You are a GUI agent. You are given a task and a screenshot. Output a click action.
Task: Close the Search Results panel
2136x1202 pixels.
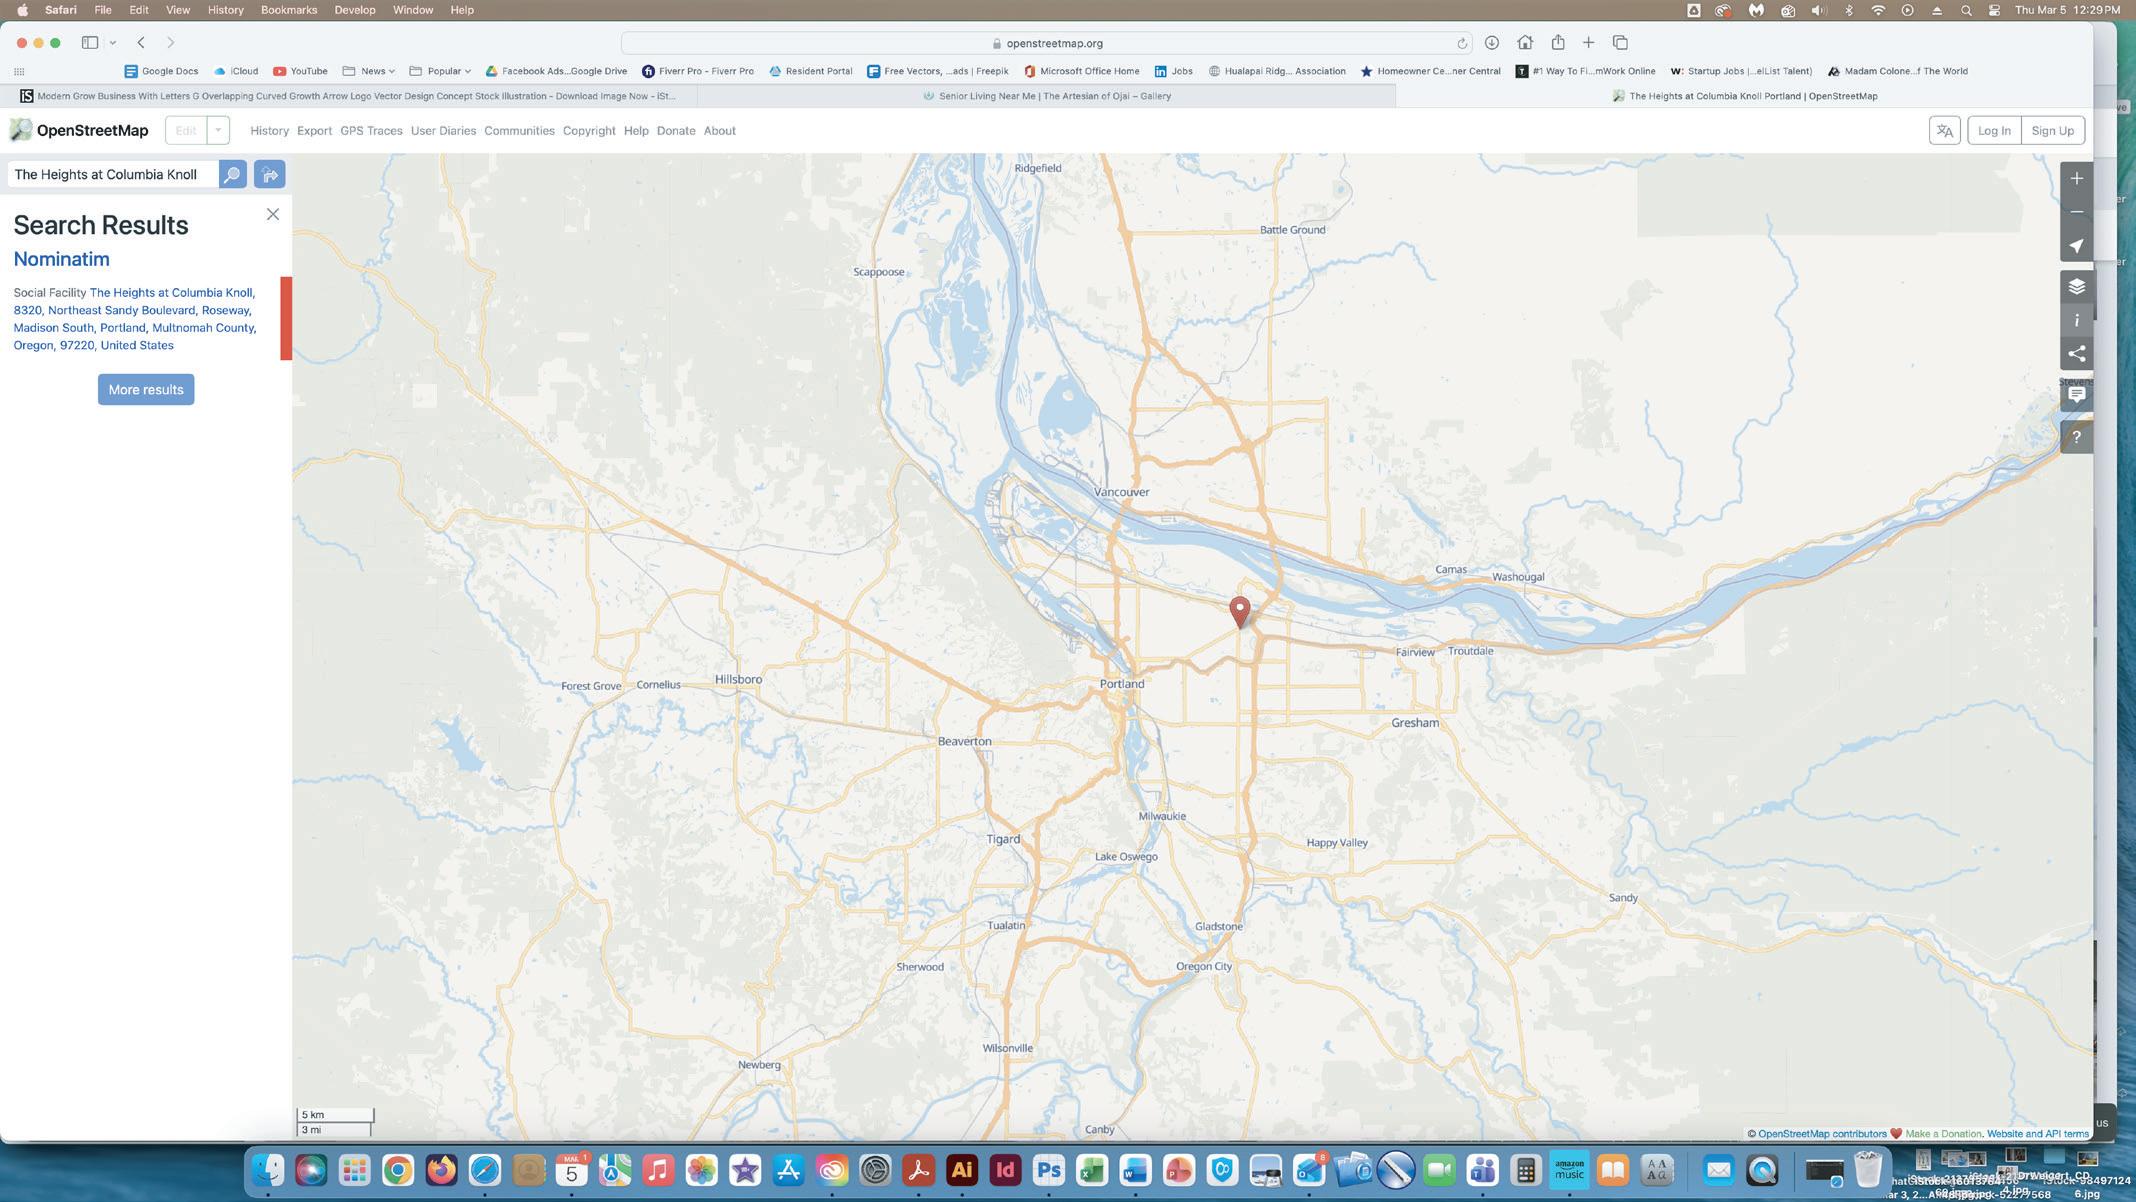pos(272,214)
